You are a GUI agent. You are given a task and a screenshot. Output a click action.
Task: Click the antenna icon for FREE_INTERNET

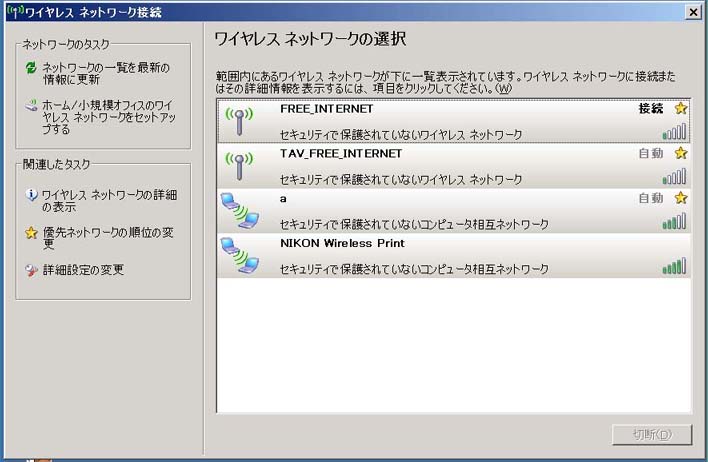point(237,121)
